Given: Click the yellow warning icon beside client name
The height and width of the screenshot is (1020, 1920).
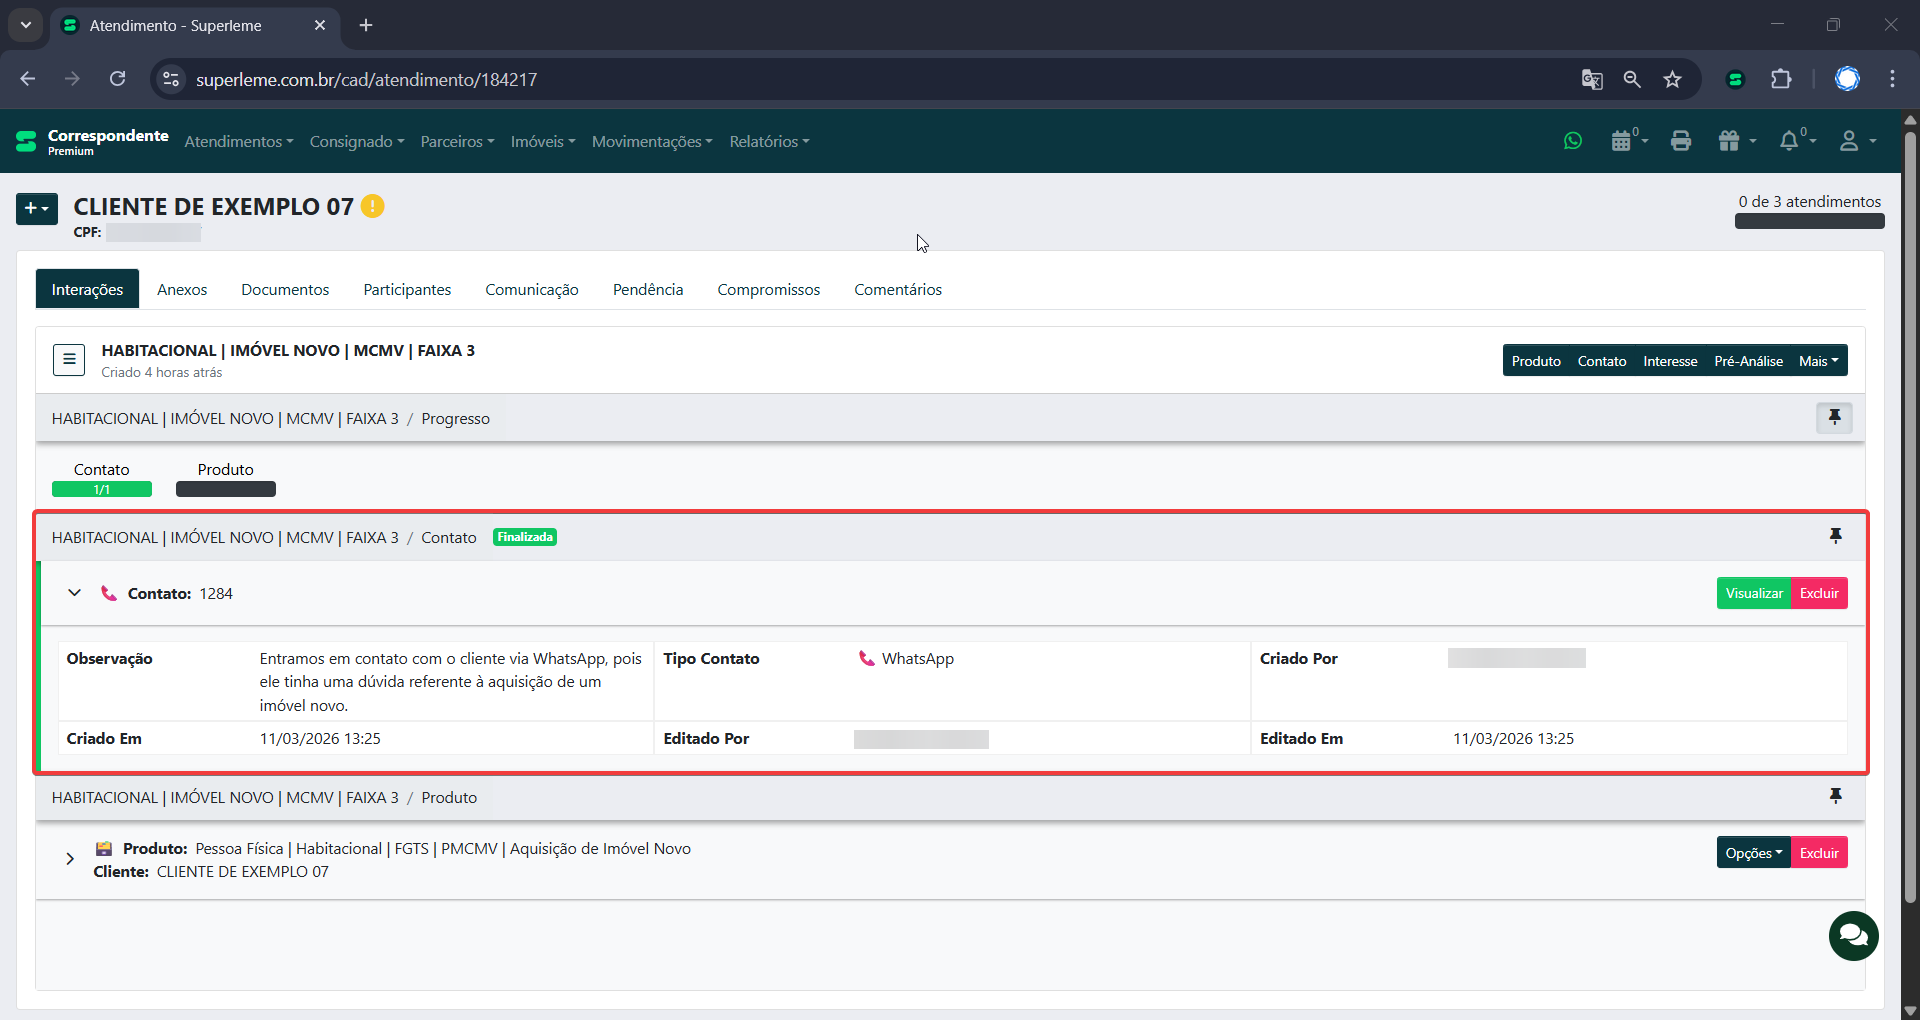Looking at the screenshot, I should point(373,206).
